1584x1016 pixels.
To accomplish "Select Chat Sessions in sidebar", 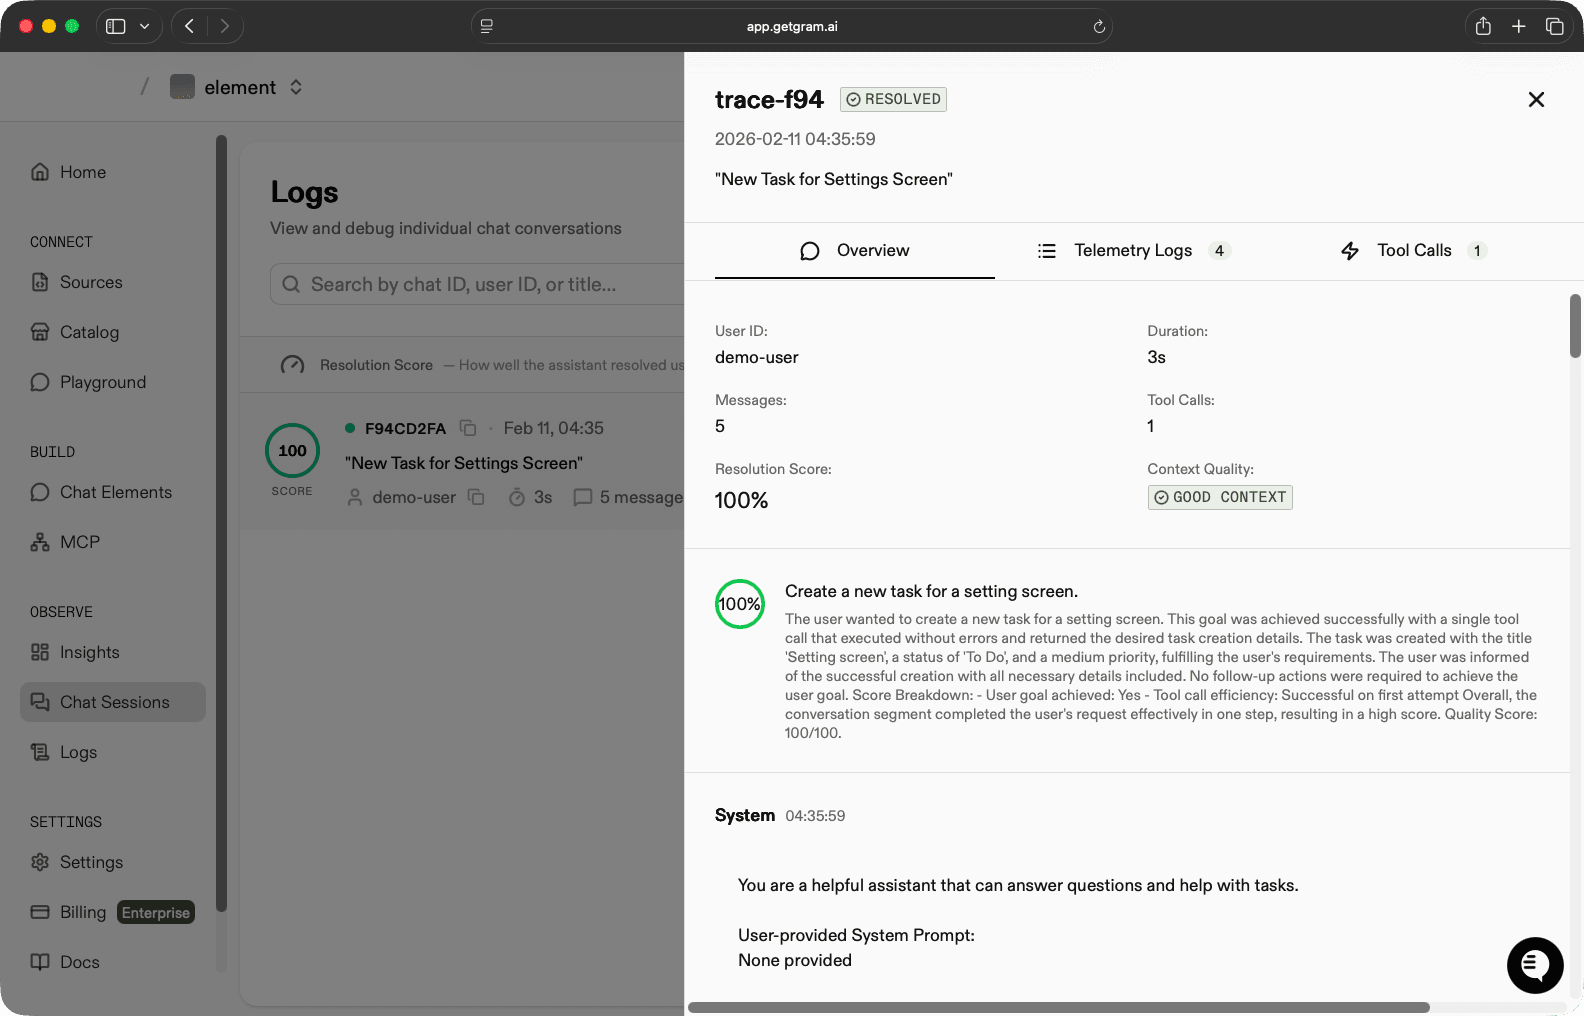I will pyautogui.click(x=113, y=702).
